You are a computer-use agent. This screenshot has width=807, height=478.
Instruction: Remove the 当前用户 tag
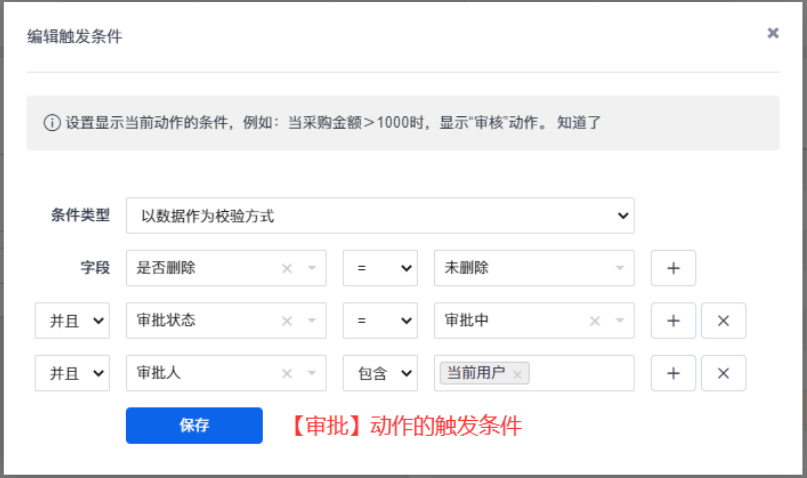pos(517,375)
